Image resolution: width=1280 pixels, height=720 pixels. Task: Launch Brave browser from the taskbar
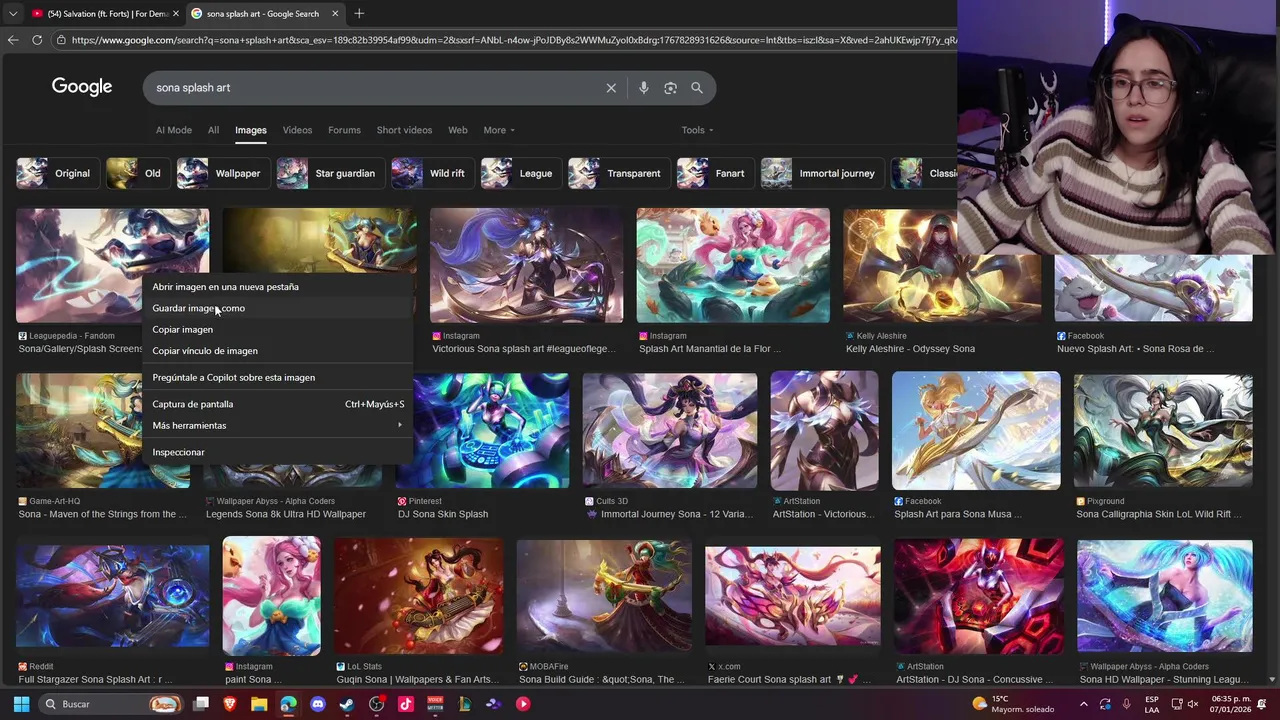click(230, 704)
